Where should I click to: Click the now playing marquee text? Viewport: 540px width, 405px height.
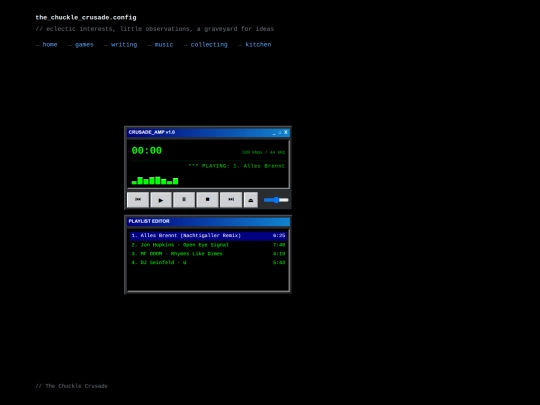pyautogui.click(x=237, y=166)
